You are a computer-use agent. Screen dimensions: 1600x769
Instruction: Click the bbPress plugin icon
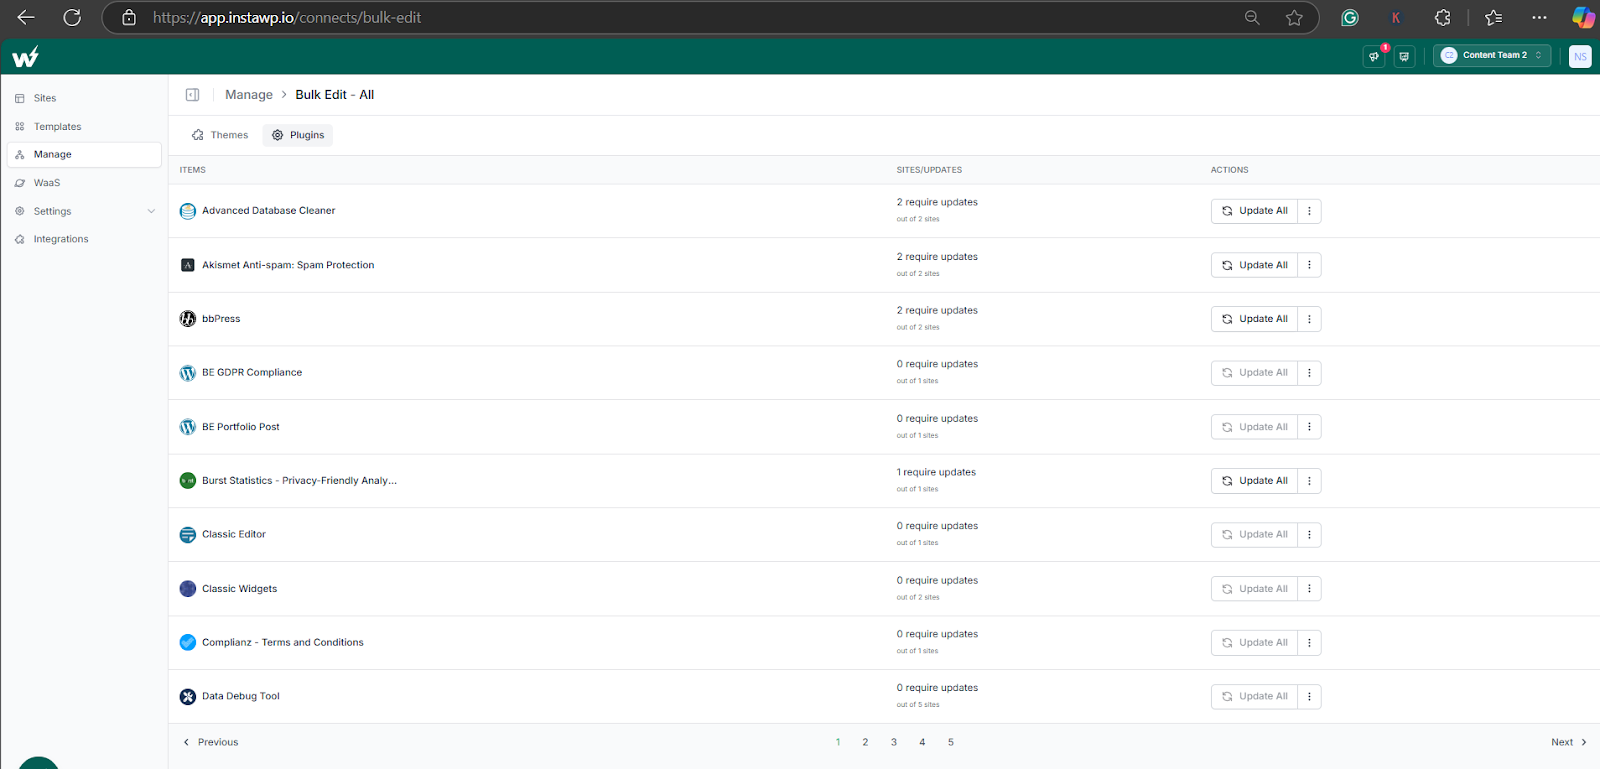[x=187, y=319]
